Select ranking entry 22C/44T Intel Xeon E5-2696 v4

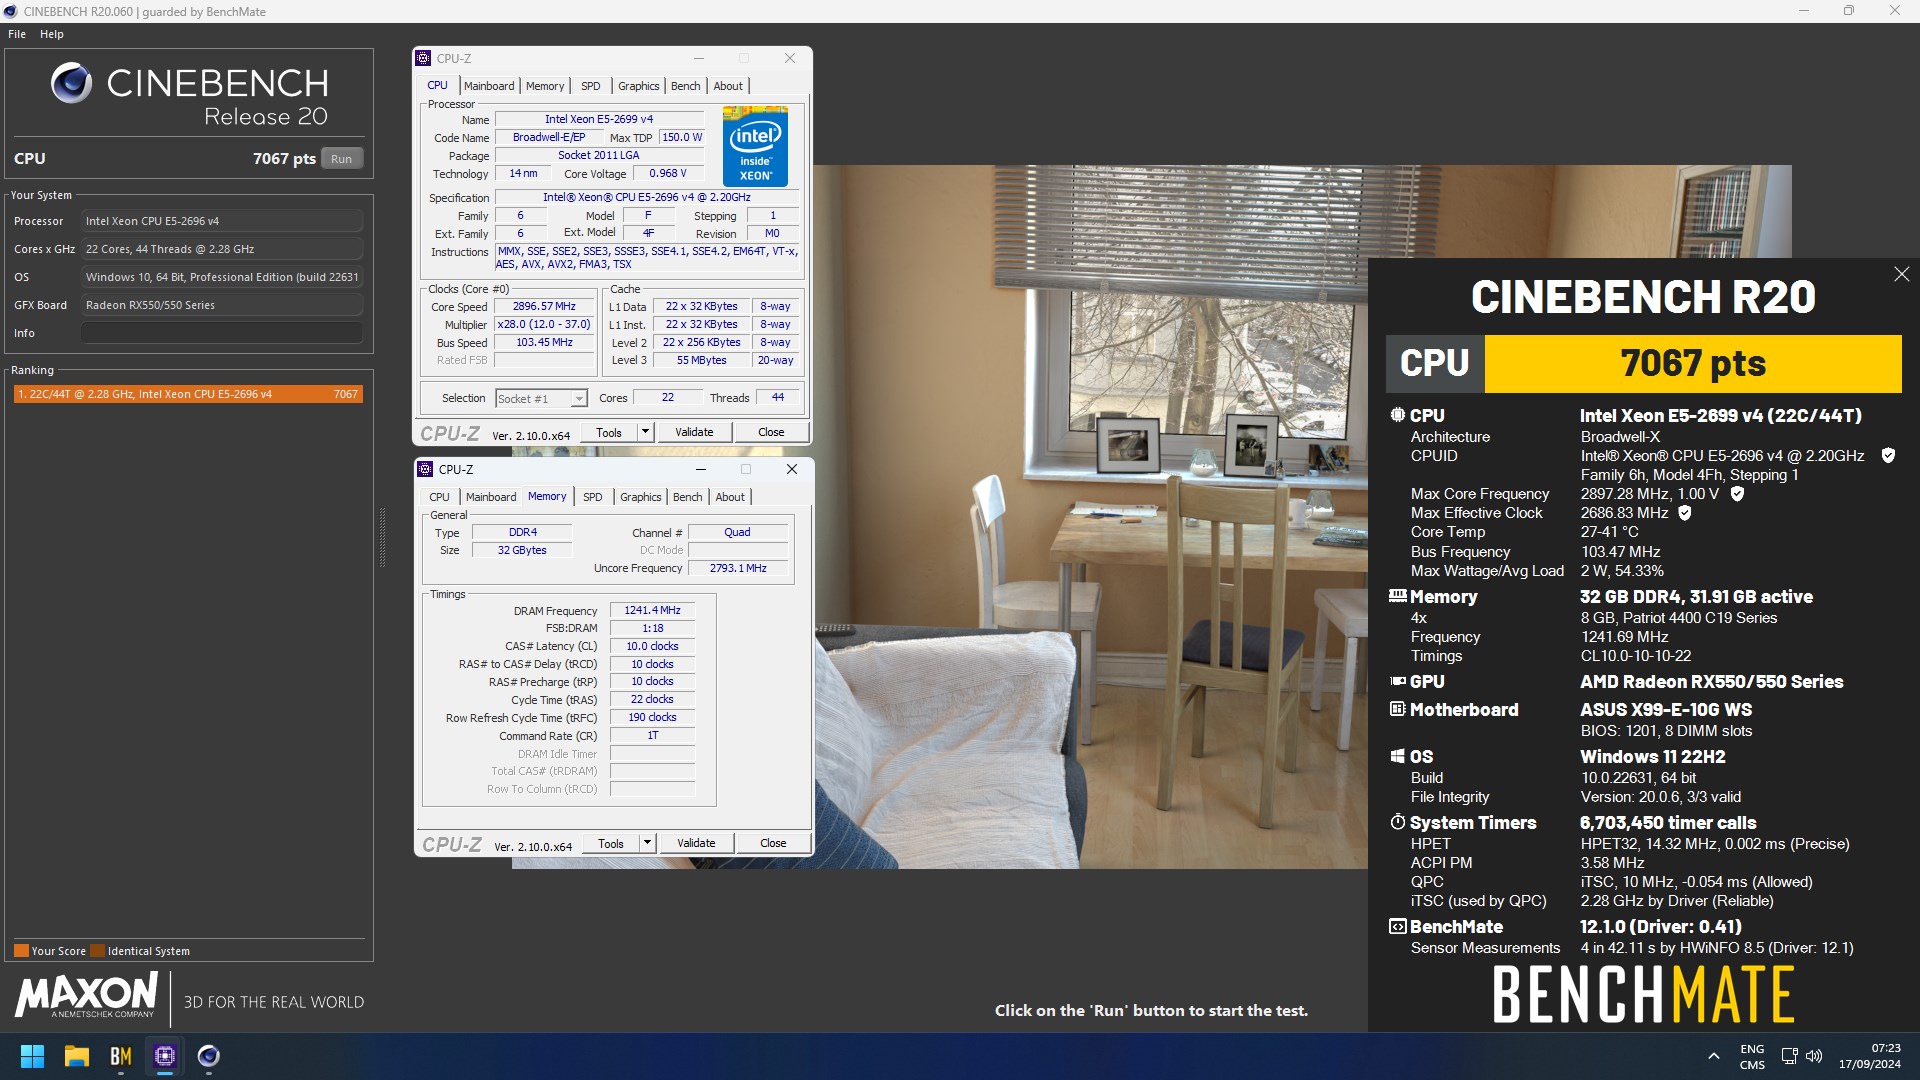pyautogui.click(x=188, y=394)
